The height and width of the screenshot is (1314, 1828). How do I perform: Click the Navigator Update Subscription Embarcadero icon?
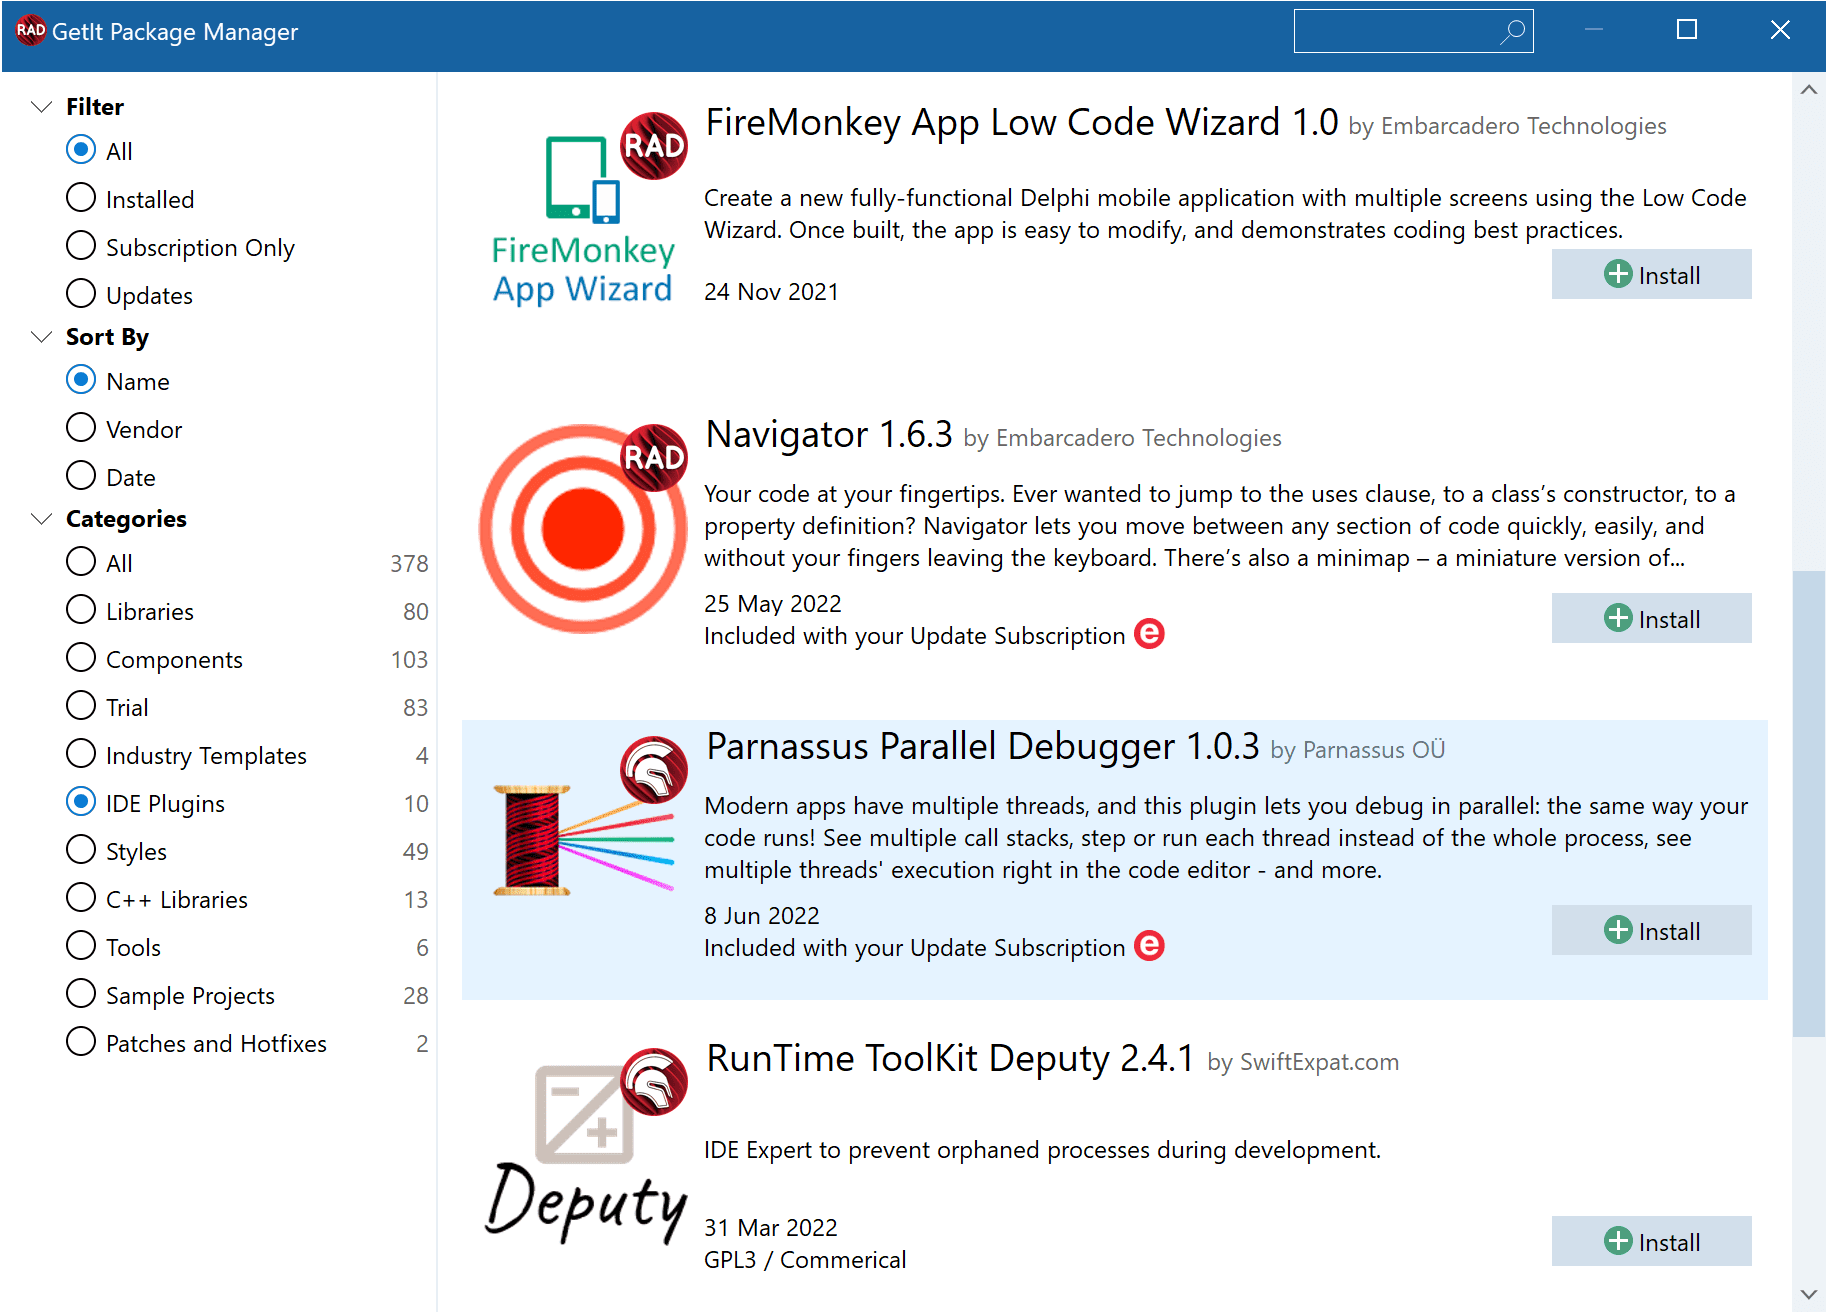(1150, 634)
